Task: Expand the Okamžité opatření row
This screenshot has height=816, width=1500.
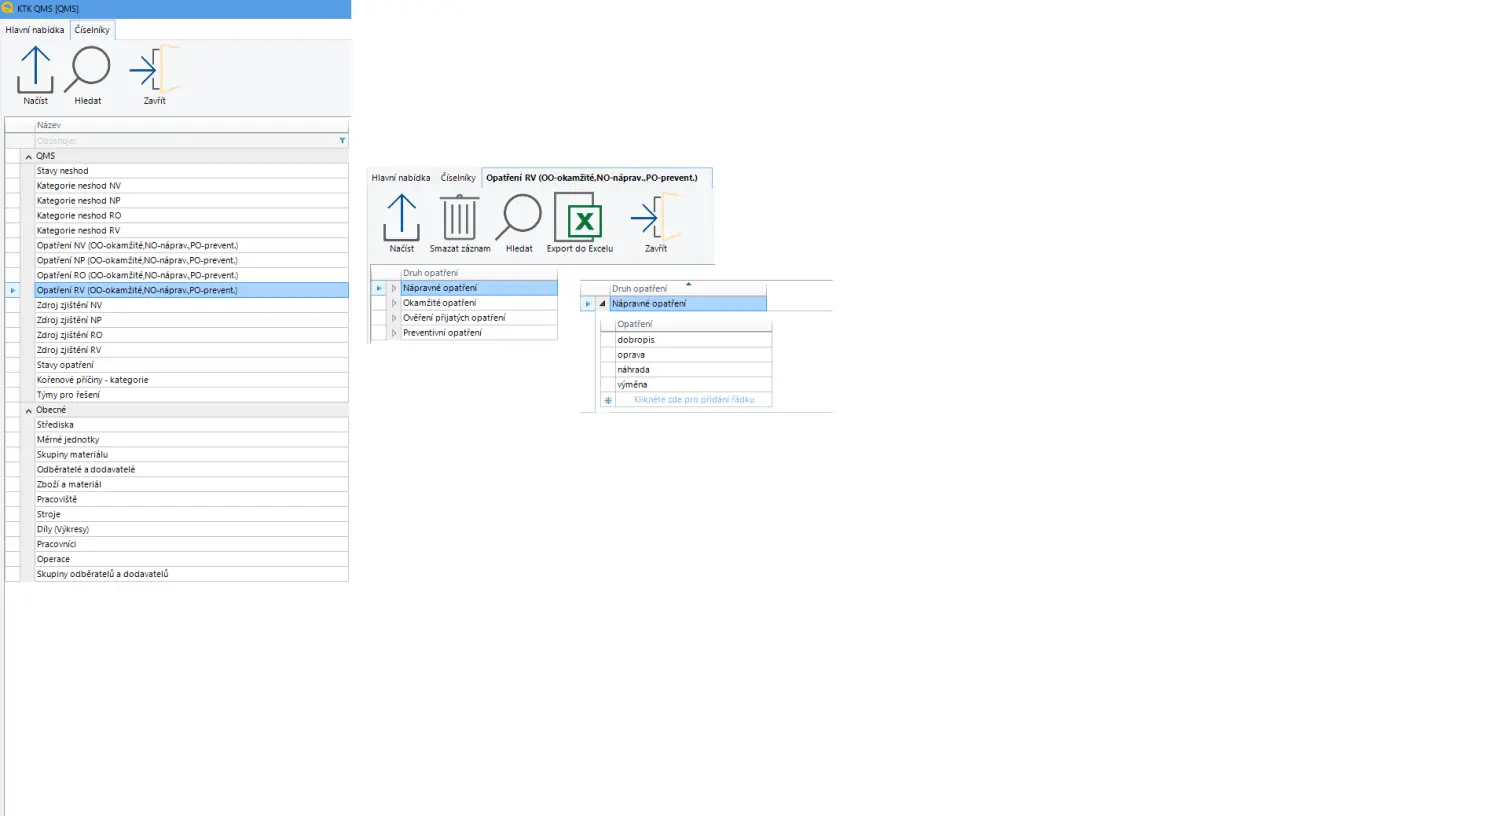Action: [394, 303]
